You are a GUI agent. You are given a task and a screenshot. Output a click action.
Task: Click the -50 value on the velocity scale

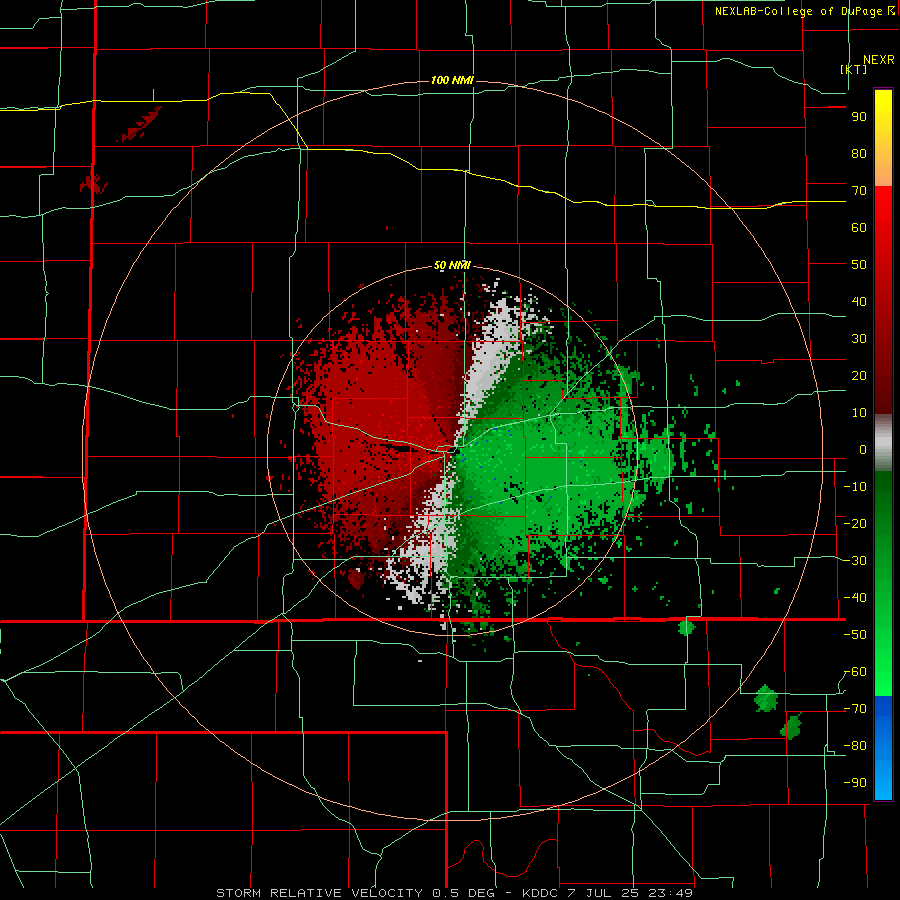855,635
